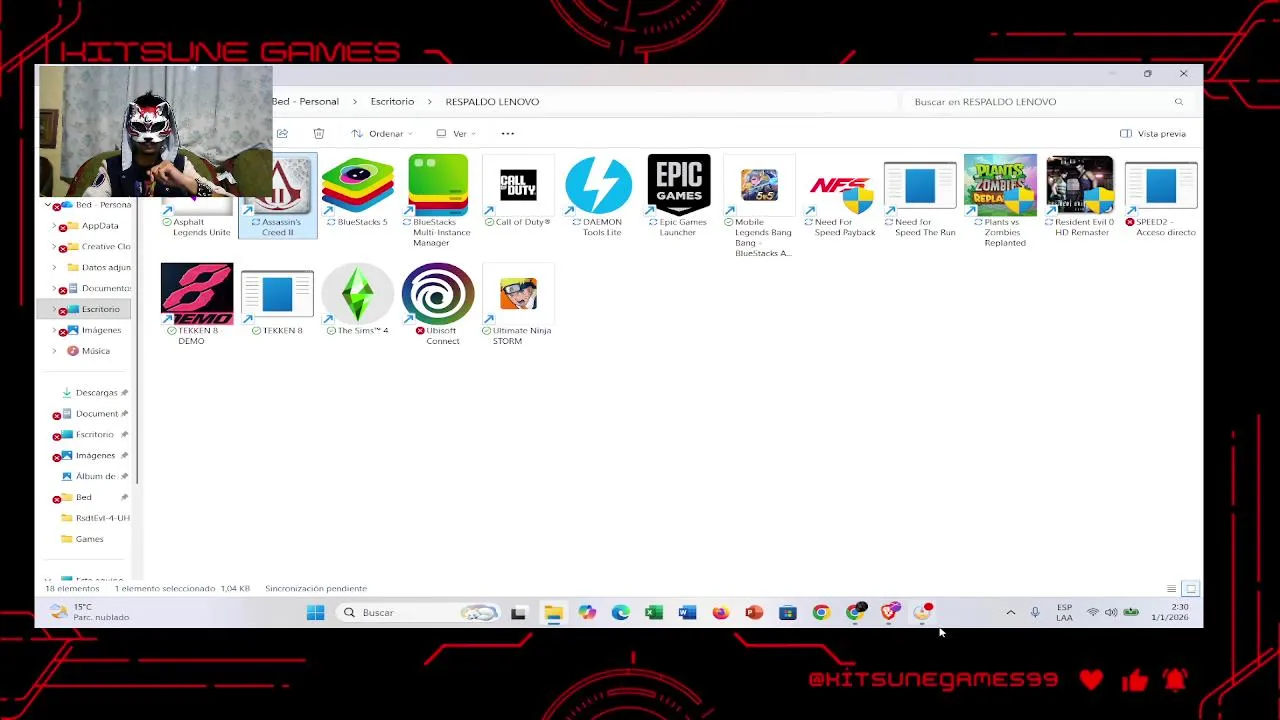Show hidden system tray icons

[x=1010, y=612]
